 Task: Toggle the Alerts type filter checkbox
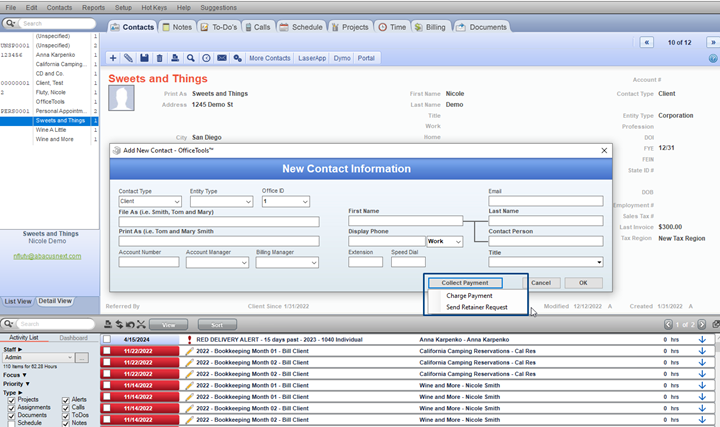click(x=66, y=400)
